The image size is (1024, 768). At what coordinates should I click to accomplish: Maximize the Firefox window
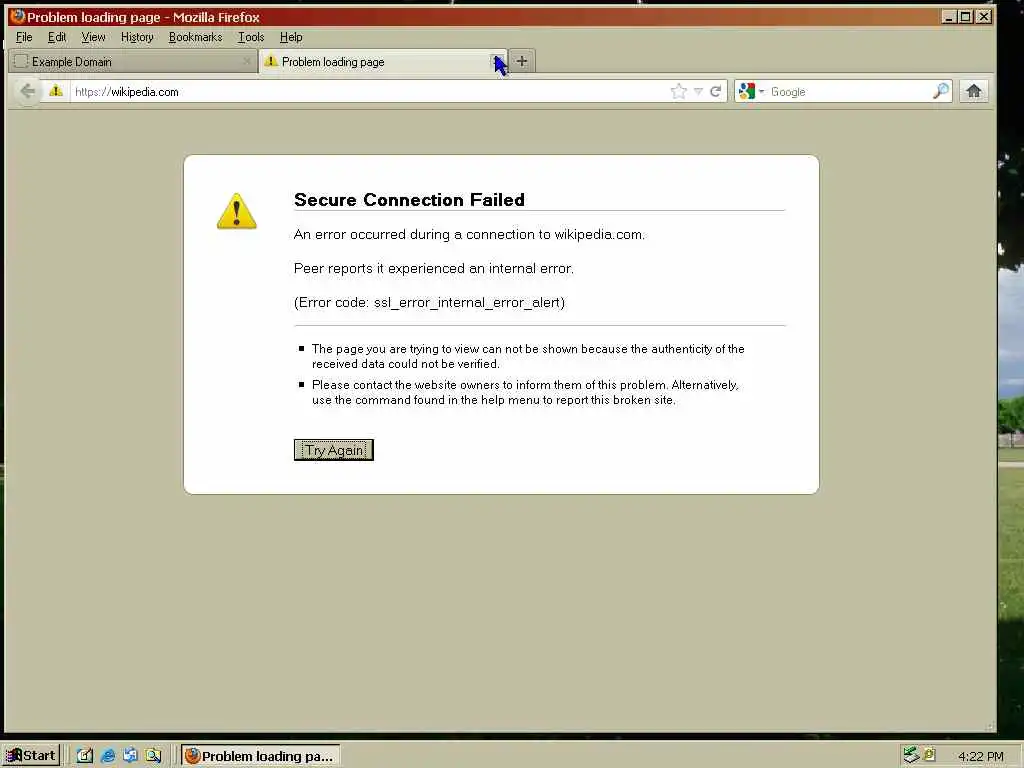[x=966, y=17]
